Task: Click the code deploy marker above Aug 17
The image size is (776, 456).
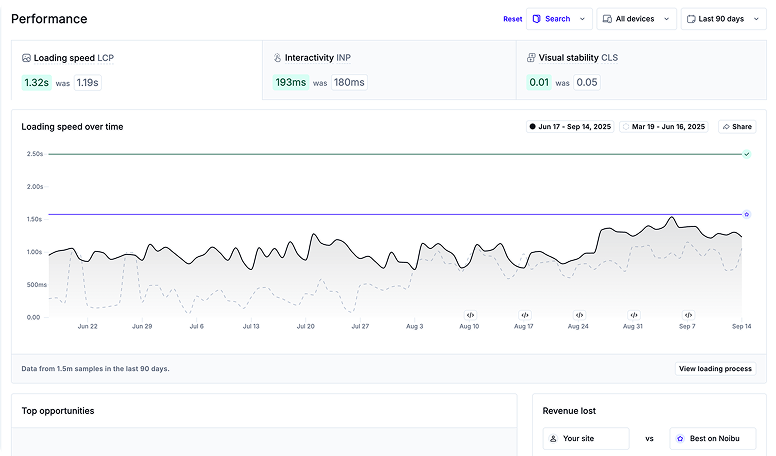Action: click(x=525, y=314)
